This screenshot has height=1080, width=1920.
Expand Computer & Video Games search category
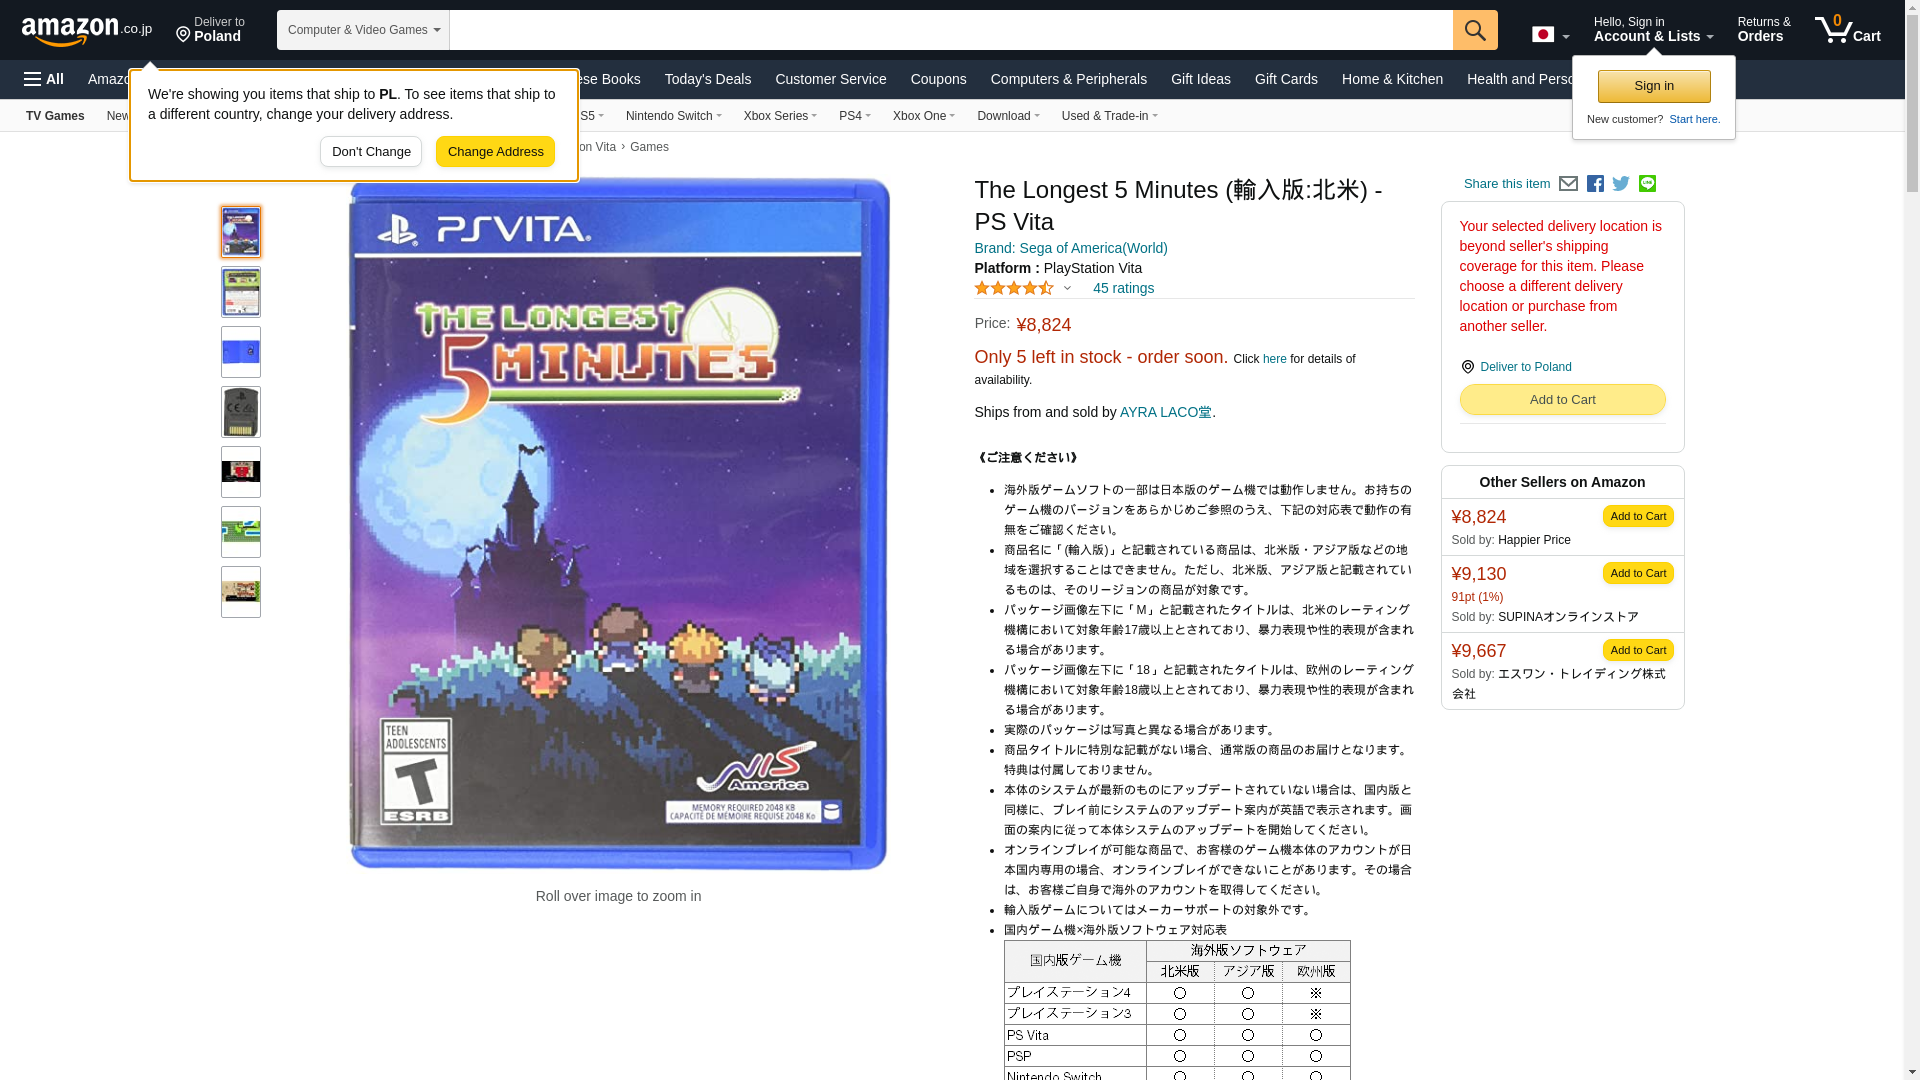363,30
